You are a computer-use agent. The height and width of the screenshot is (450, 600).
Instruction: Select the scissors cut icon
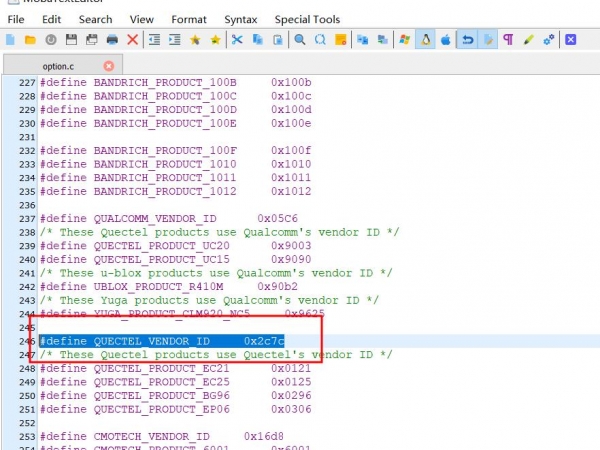(x=237, y=40)
